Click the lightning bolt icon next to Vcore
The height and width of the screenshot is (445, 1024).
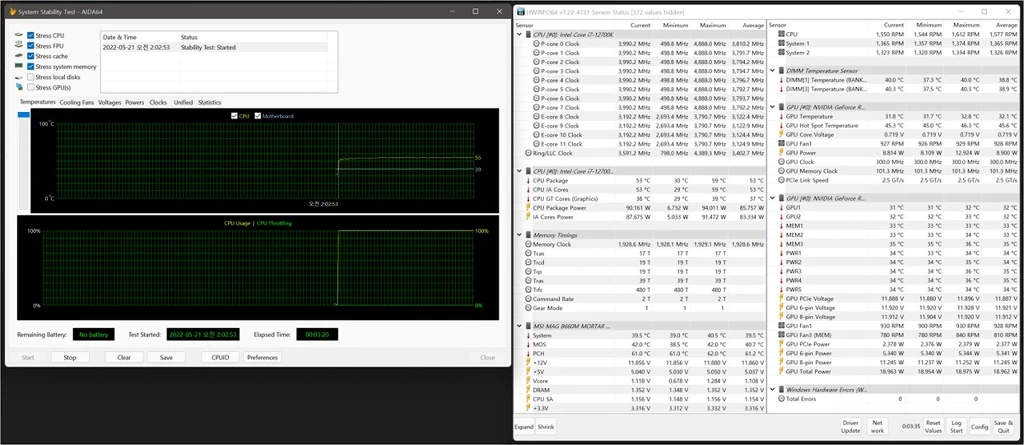pos(526,381)
